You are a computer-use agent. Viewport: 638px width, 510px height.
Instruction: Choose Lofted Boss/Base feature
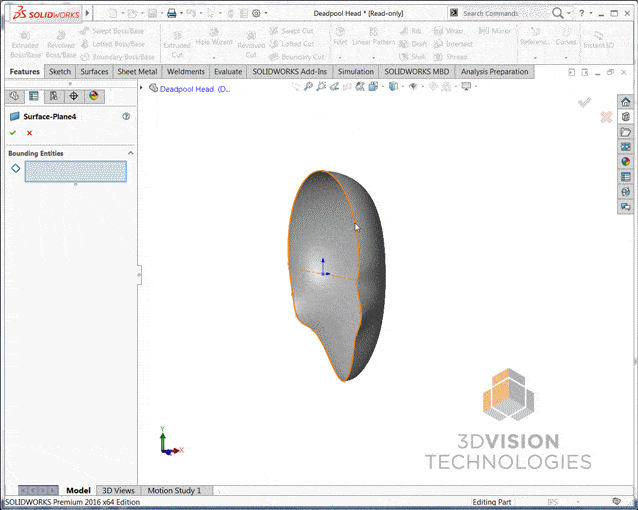click(x=113, y=44)
